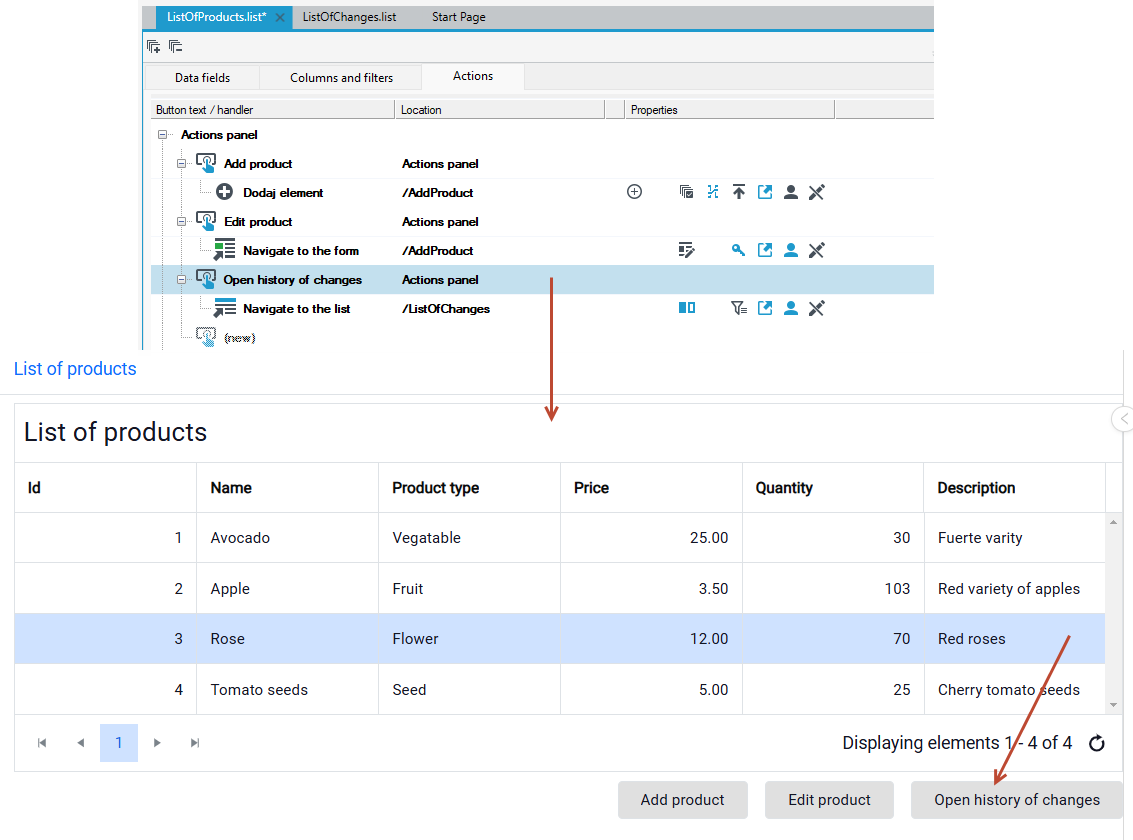Click the upward arrow icon in Dodaj element row
This screenshot has height=840, width=1133.
(738, 192)
